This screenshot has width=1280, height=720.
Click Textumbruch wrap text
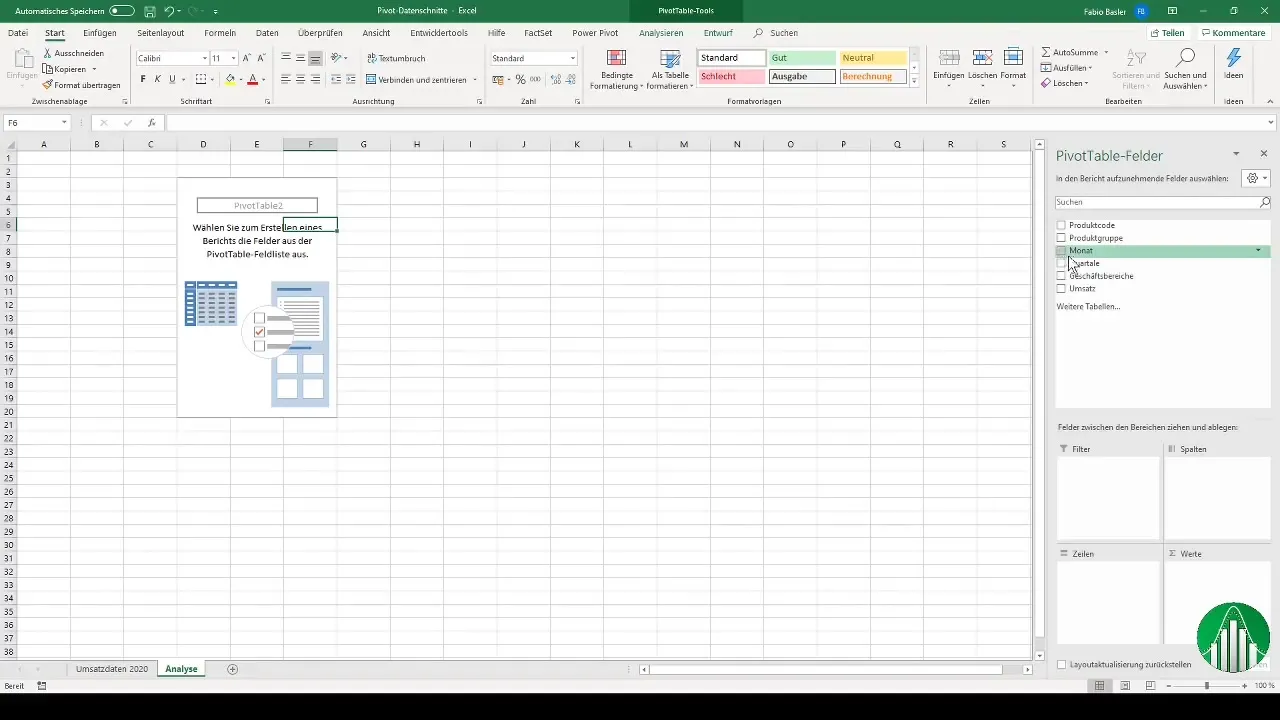tap(396, 58)
